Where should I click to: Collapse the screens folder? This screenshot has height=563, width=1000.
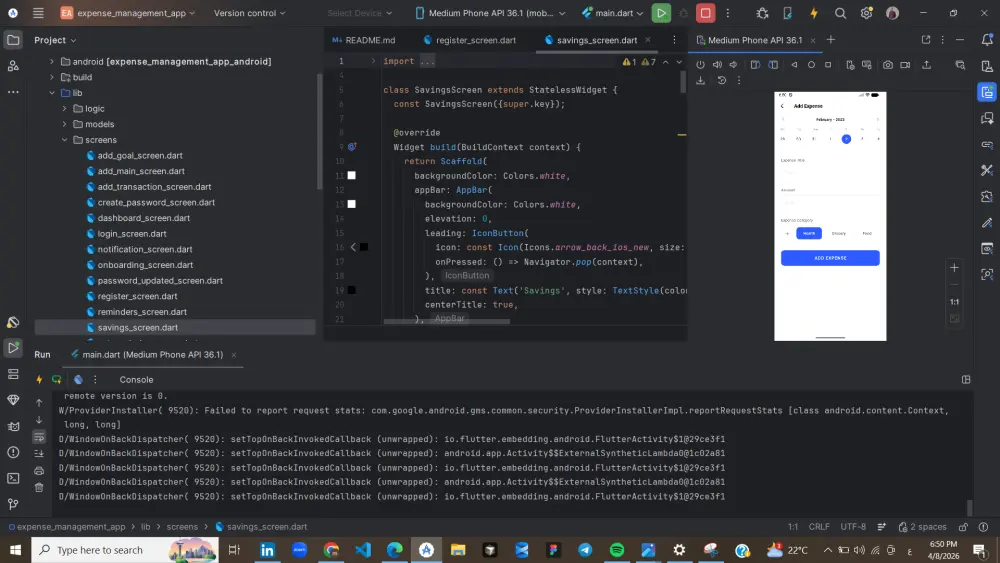(x=64, y=140)
